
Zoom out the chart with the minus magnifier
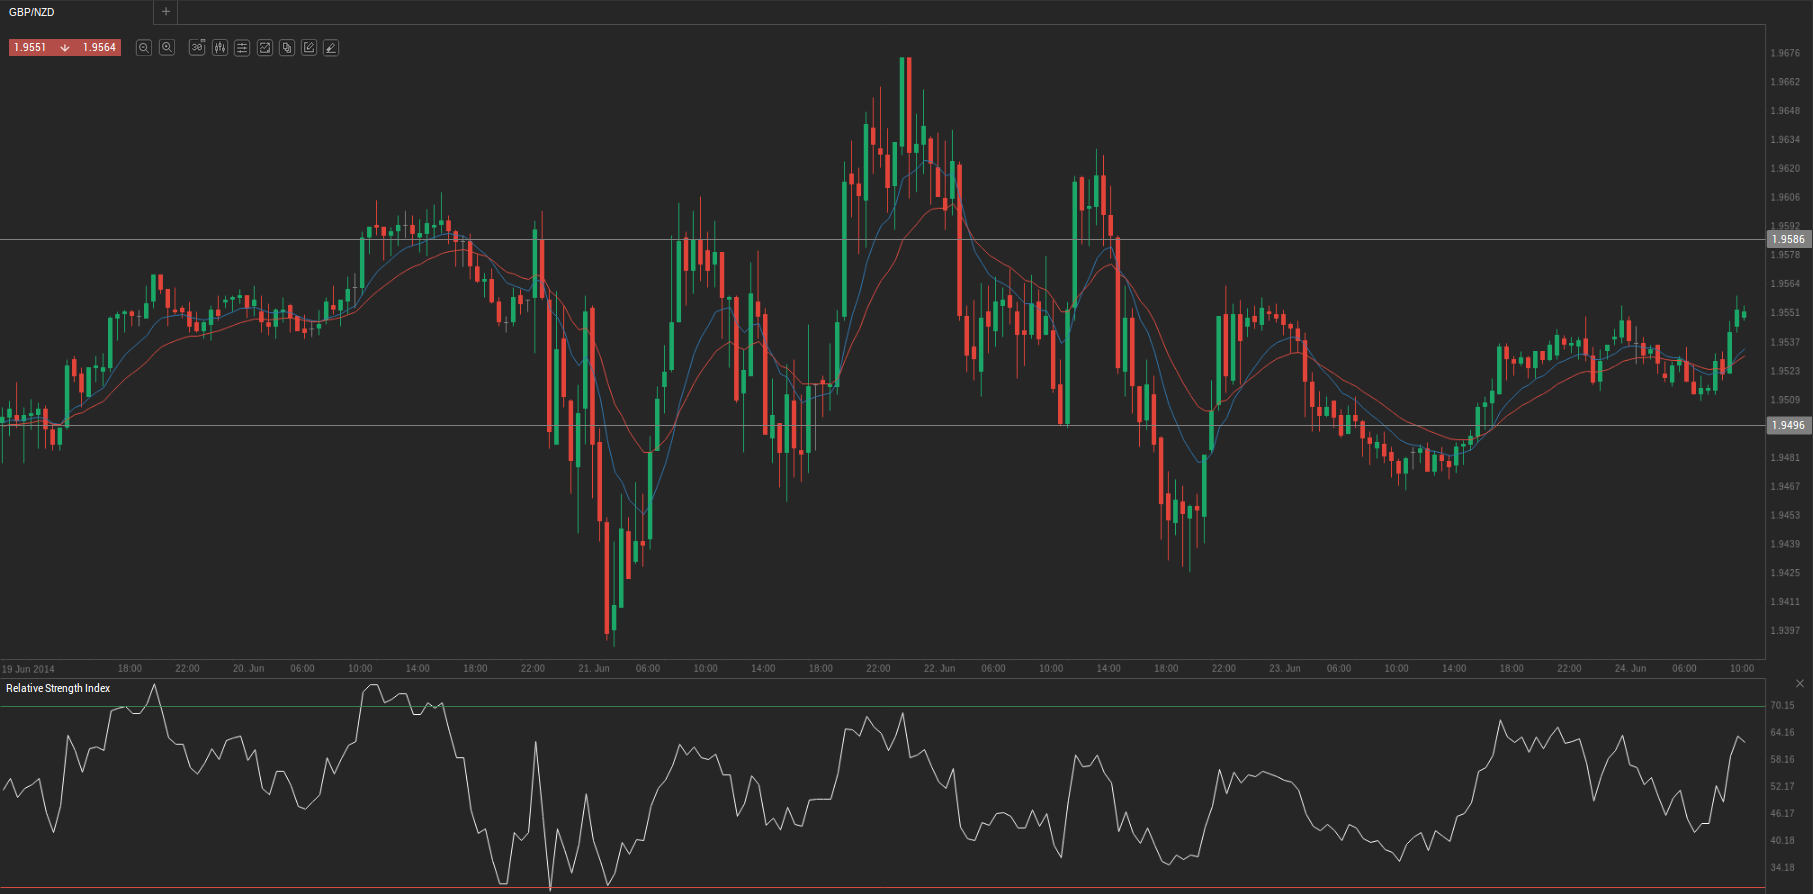(144, 48)
